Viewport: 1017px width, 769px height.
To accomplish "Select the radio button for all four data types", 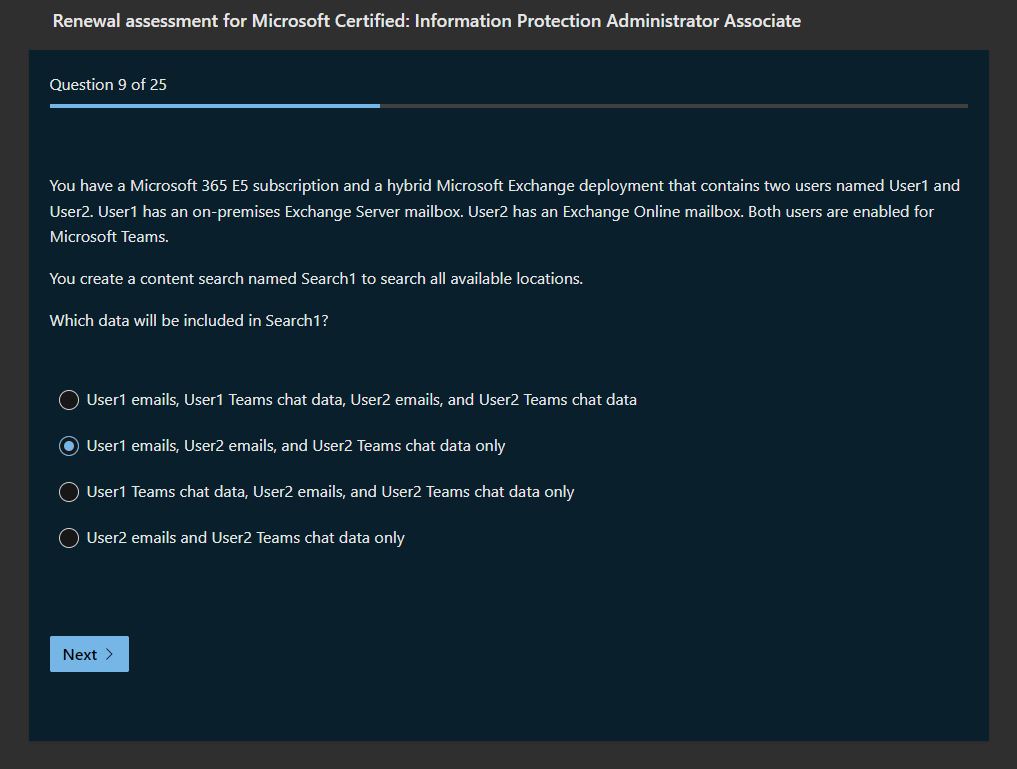I will click(69, 400).
